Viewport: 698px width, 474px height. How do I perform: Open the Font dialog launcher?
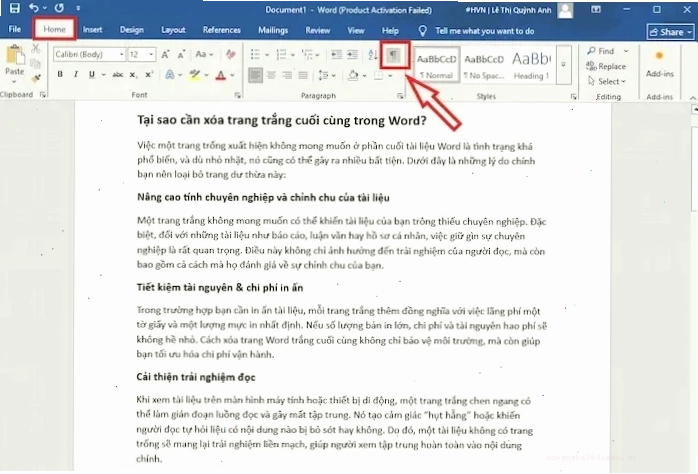tap(238, 95)
